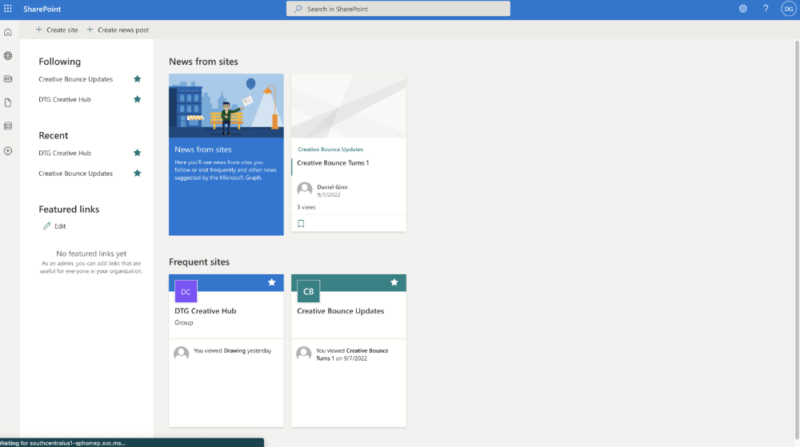The width and height of the screenshot is (800, 447).
Task: Click Daniel Ginn author name
Action: [332, 187]
